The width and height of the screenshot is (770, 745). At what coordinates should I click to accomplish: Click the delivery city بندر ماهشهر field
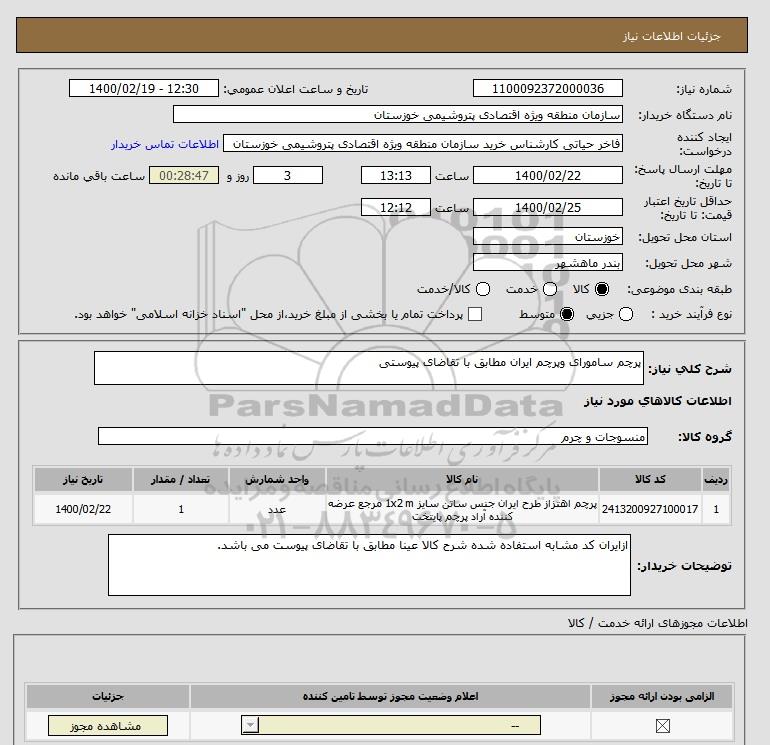(x=548, y=263)
